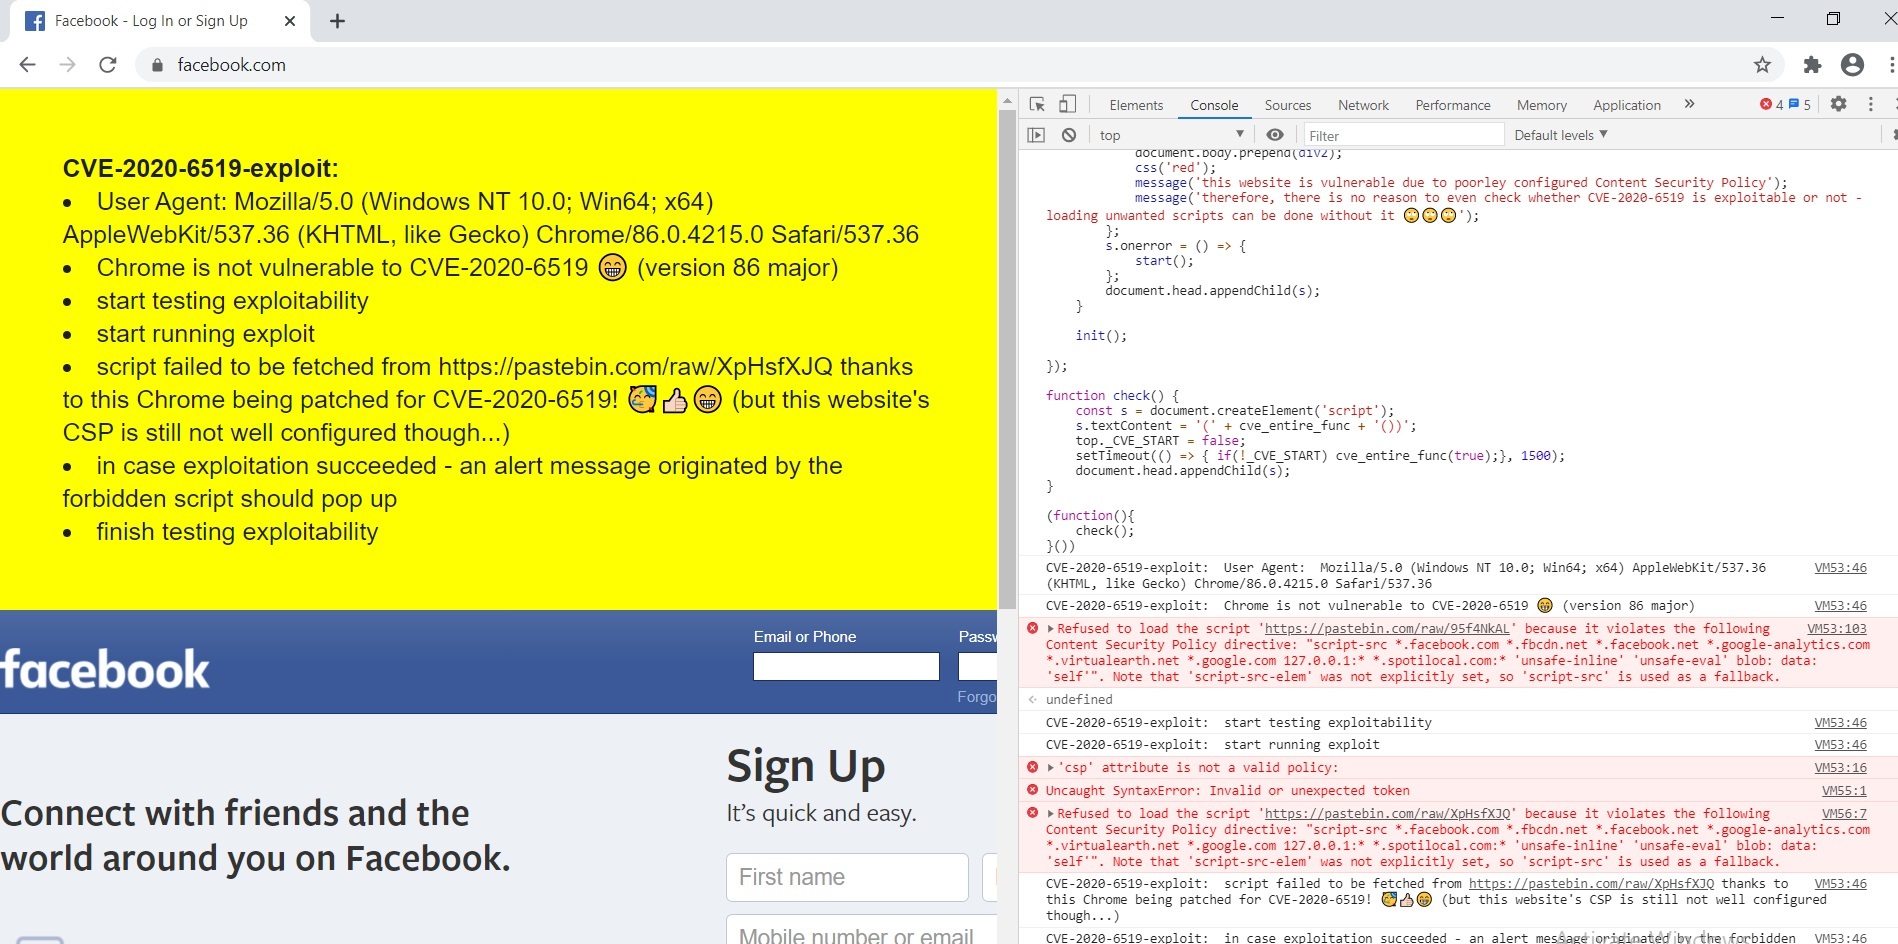The image size is (1898, 944).
Task: Create a live expression with eye icon
Action: pos(1275,135)
